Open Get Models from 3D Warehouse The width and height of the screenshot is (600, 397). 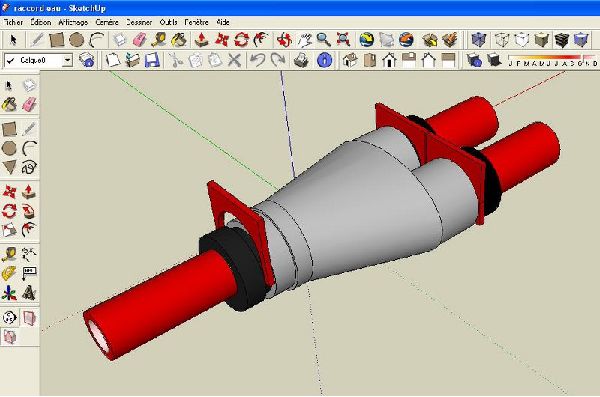click(430, 40)
